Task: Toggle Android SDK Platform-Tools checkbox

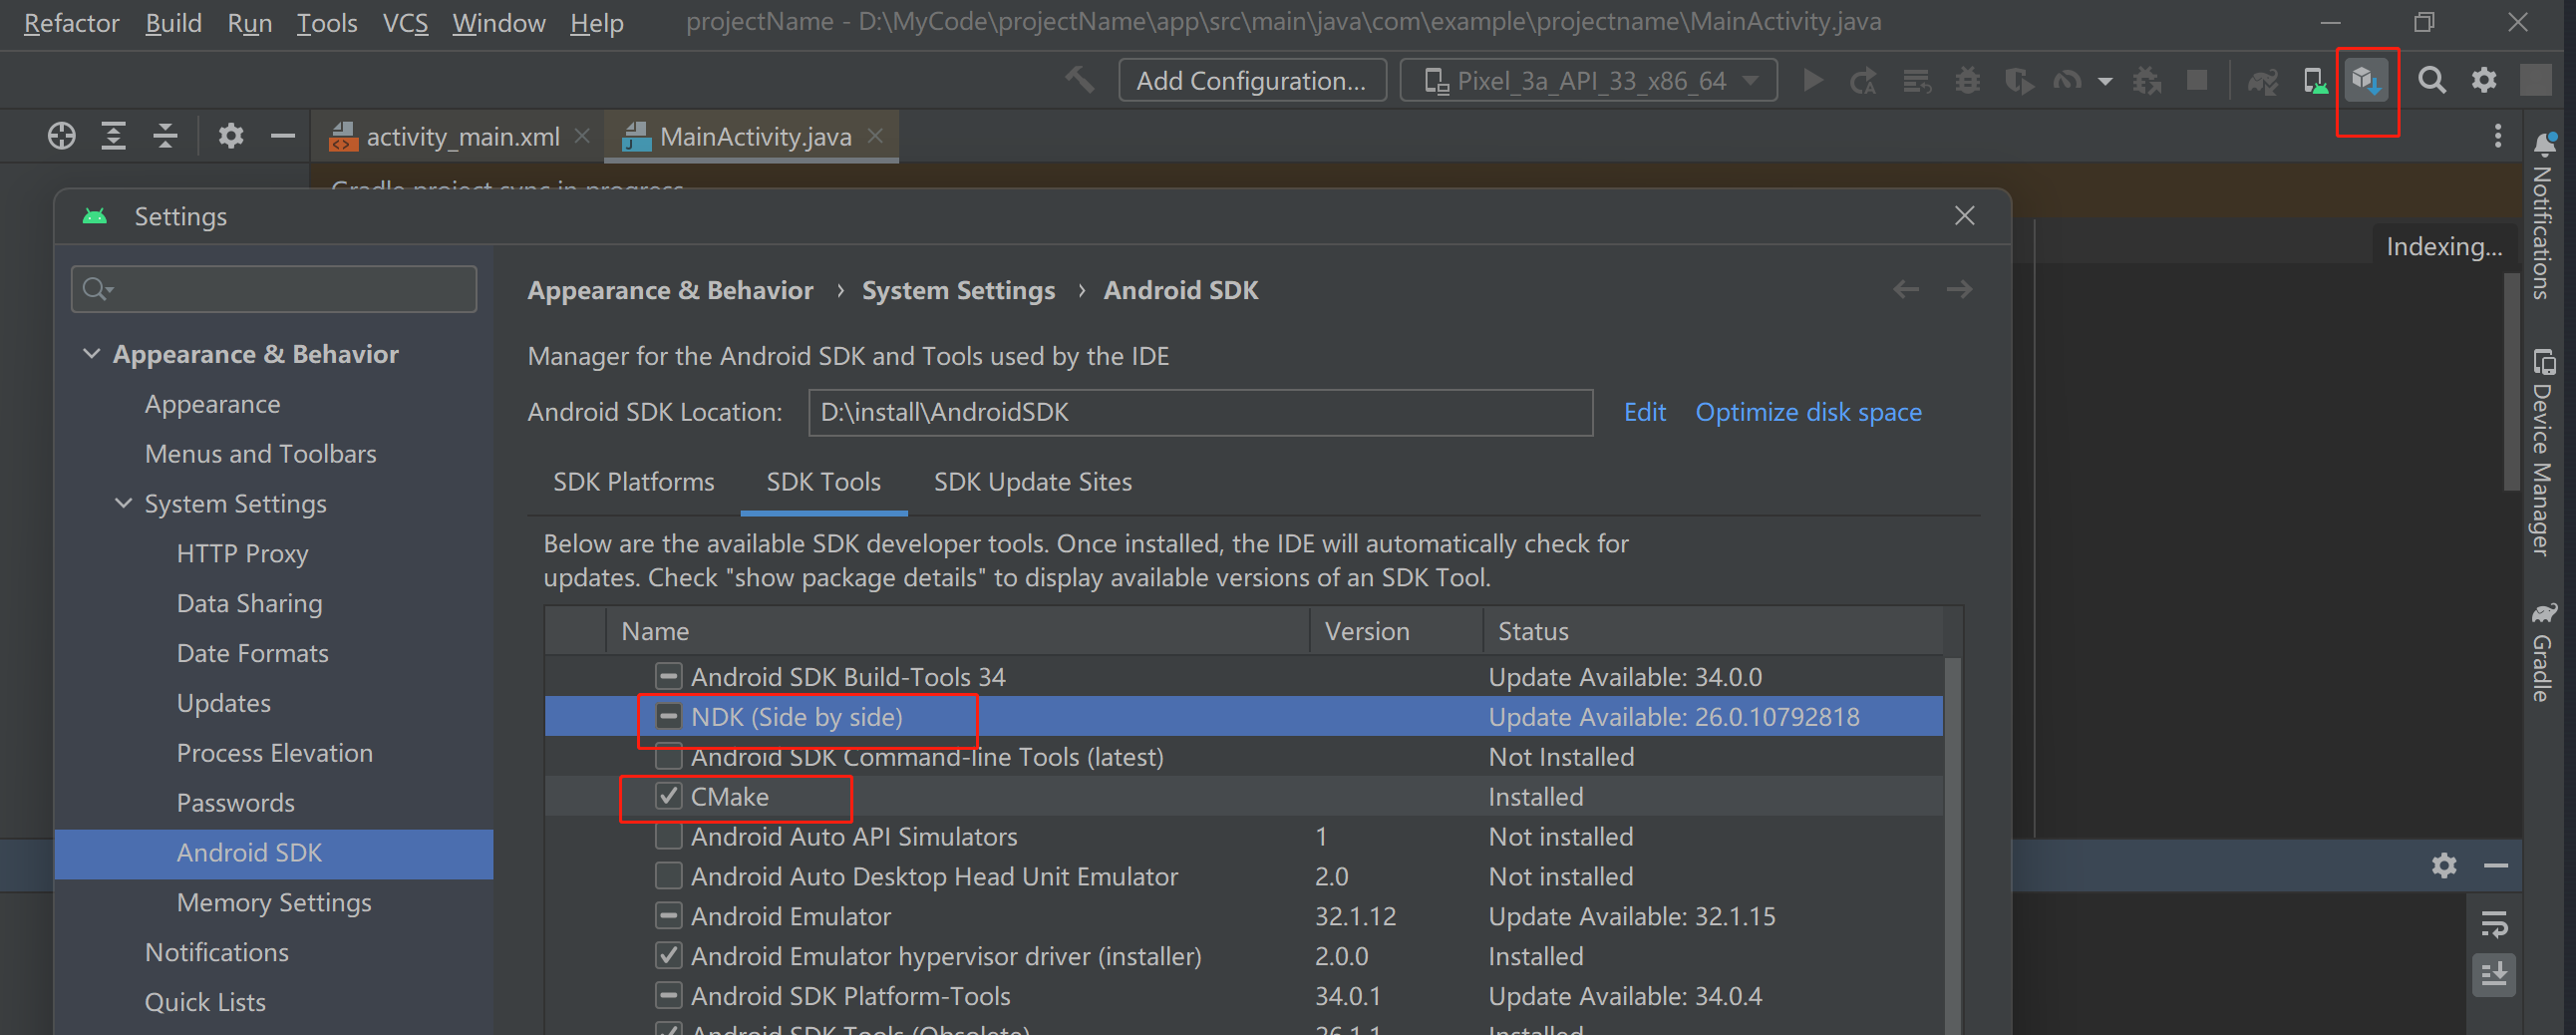Action: 668,996
